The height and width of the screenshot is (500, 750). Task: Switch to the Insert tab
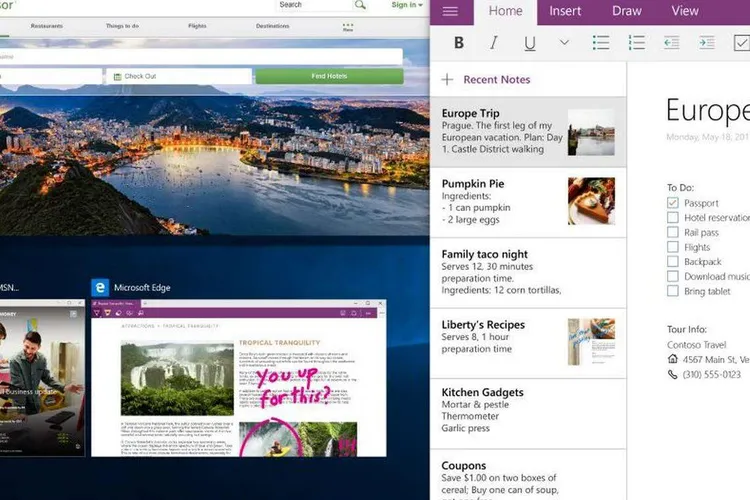[x=565, y=12]
